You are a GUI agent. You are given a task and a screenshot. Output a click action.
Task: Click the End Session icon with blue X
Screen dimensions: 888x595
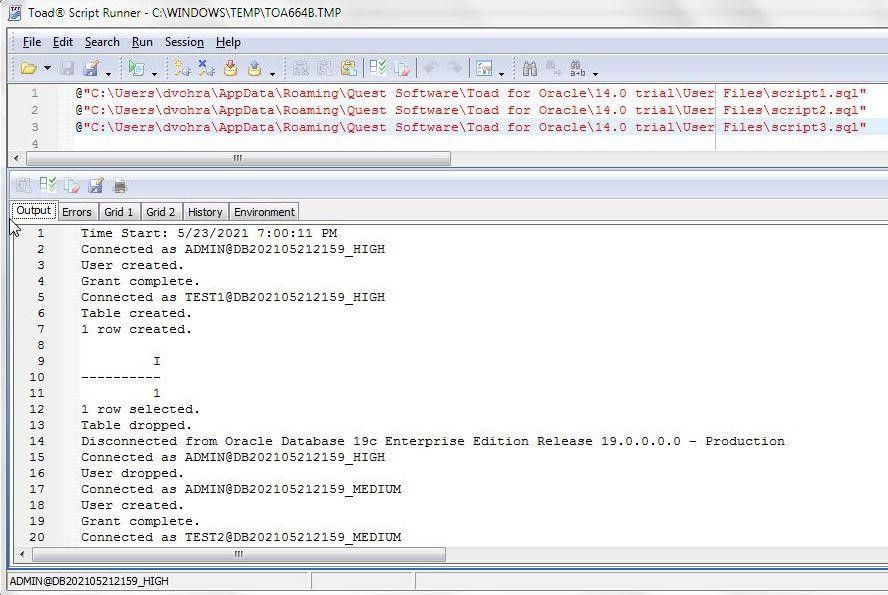pos(206,69)
